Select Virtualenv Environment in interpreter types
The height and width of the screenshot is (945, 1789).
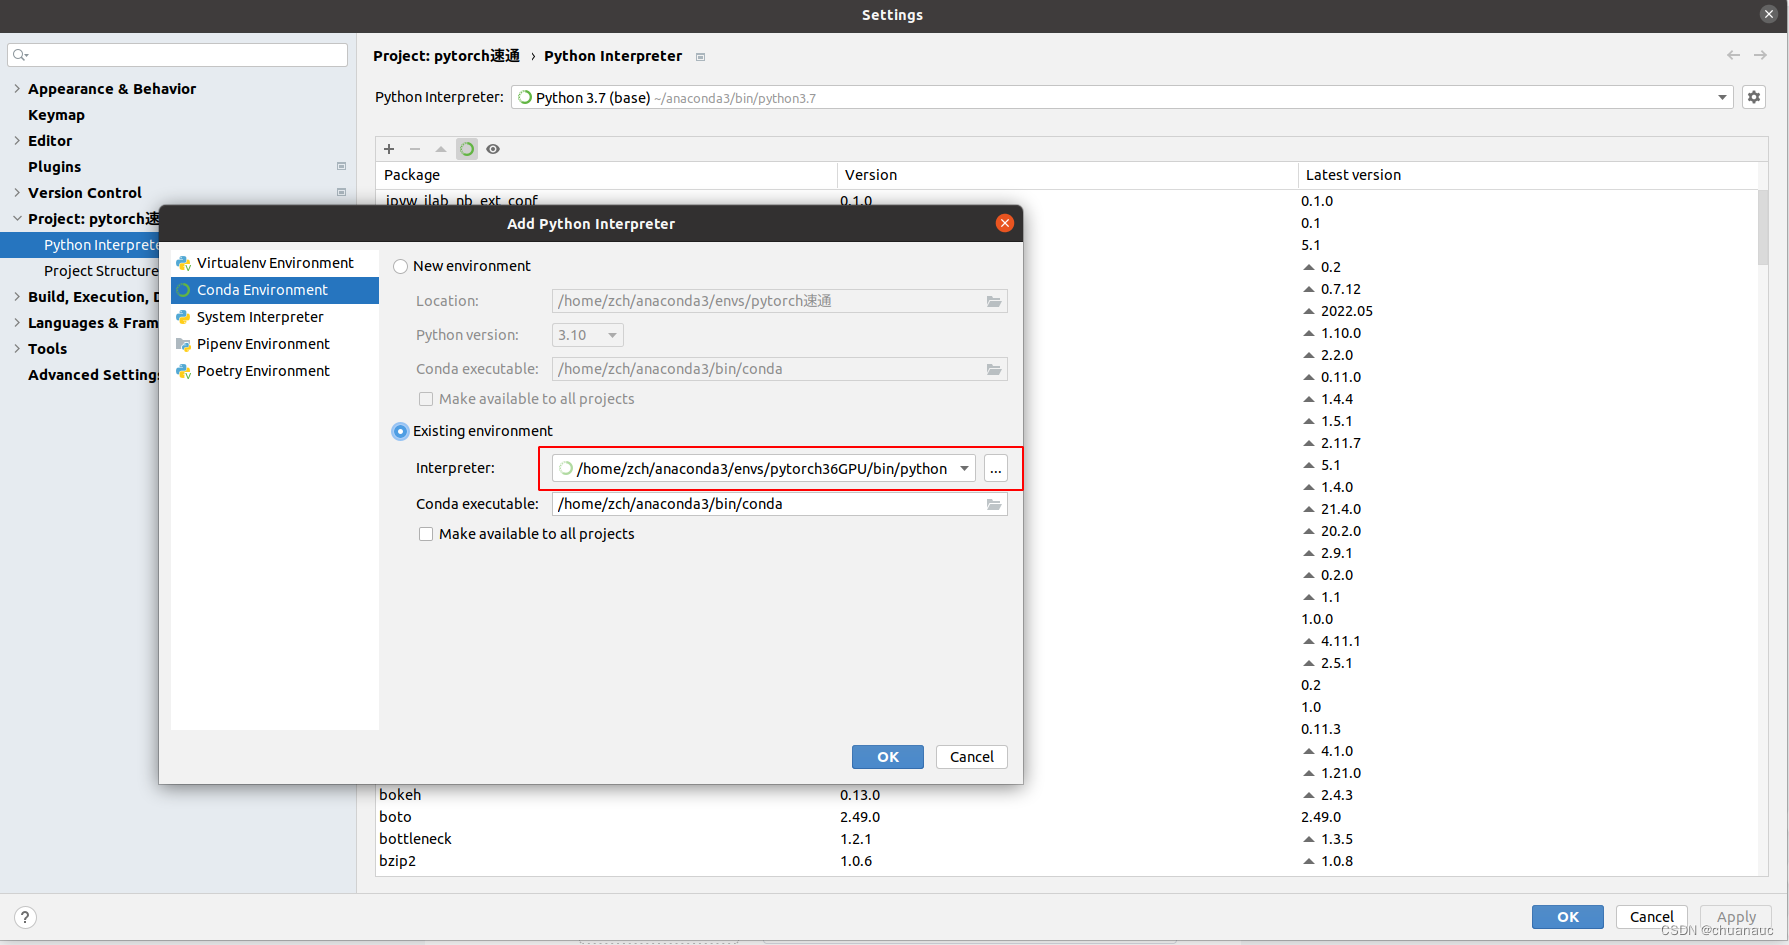click(275, 263)
